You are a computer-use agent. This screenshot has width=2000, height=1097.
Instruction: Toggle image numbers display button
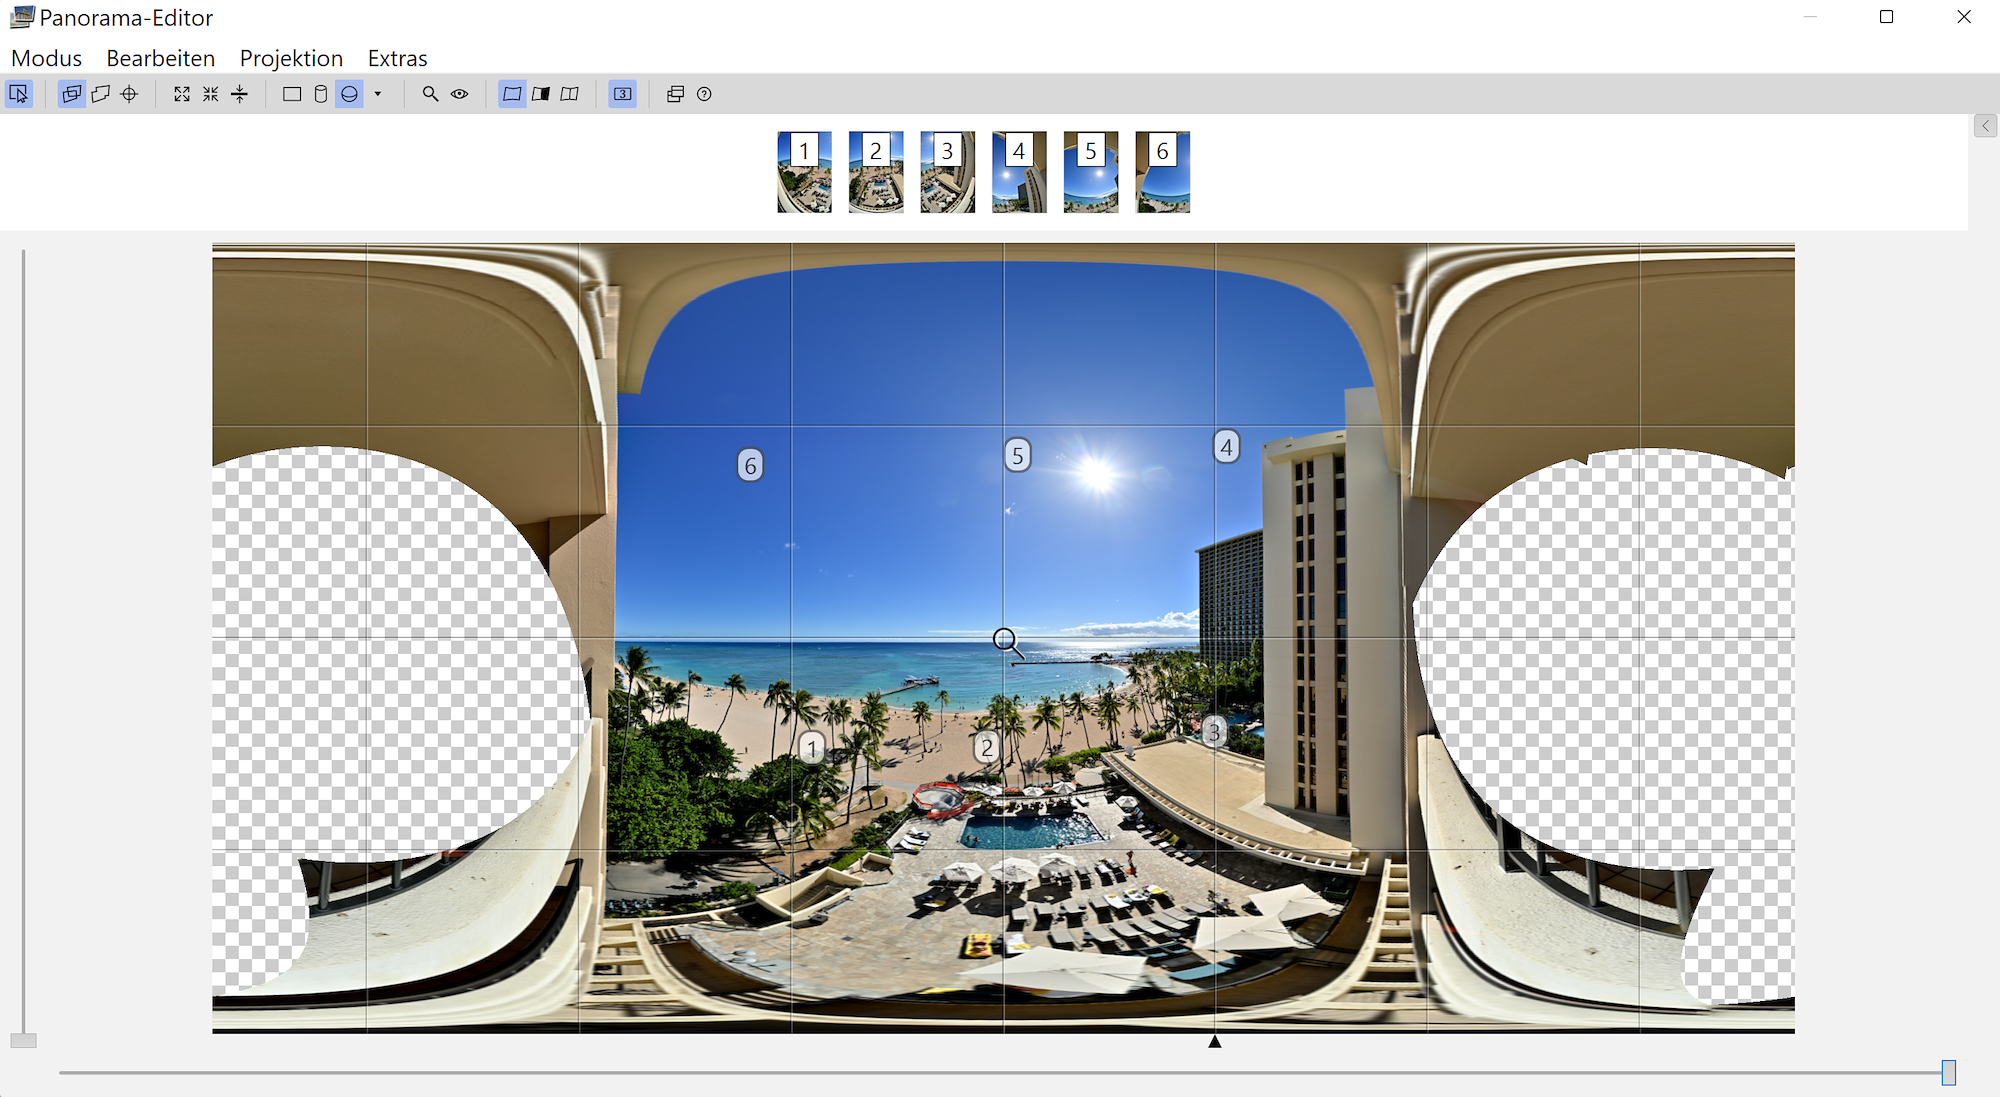coord(622,94)
